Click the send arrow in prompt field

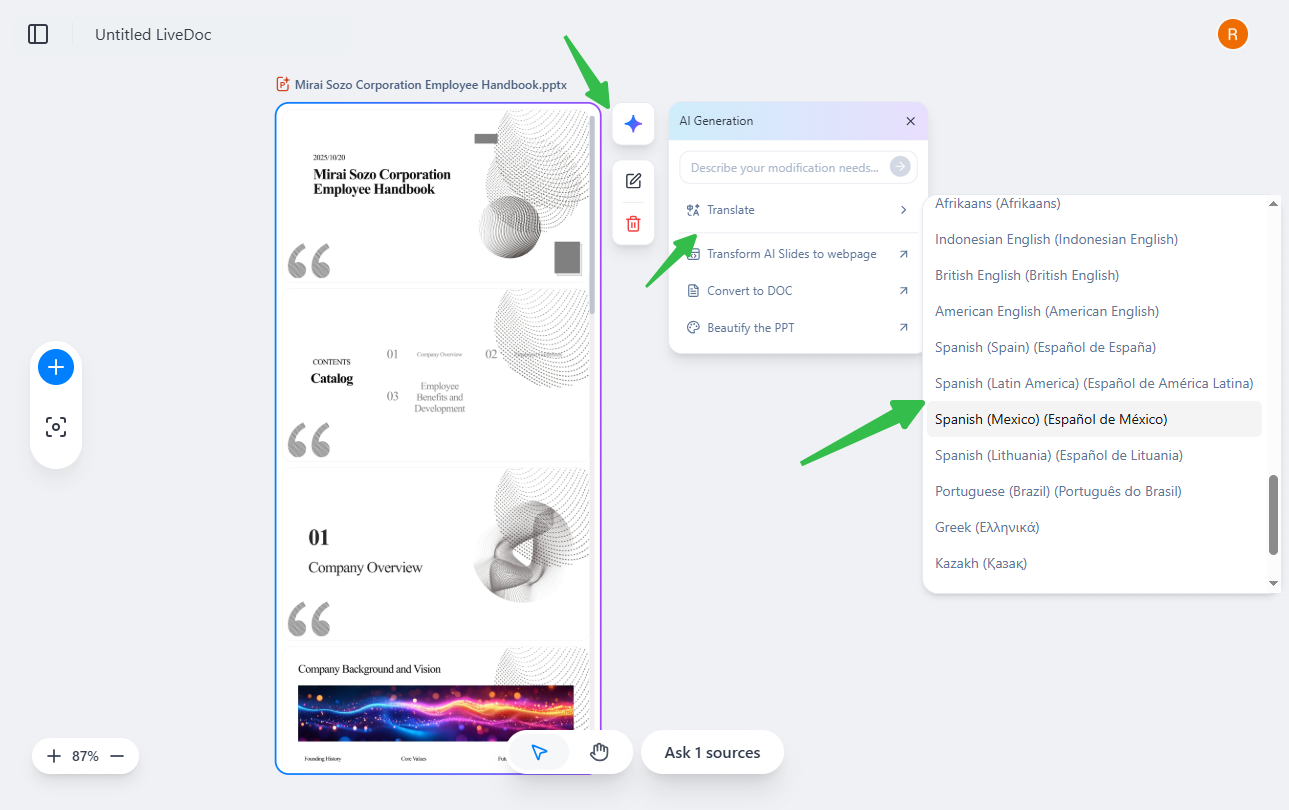[x=900, y=167]
